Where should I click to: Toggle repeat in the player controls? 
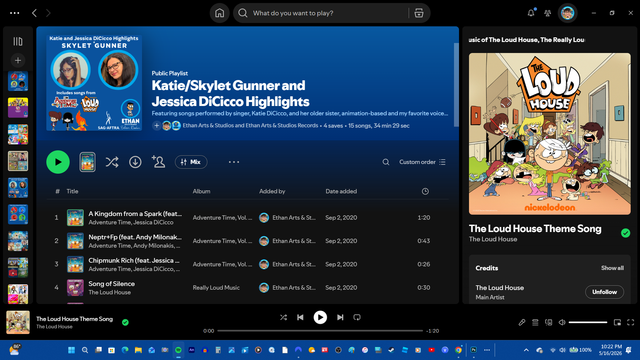click(357, 317)
